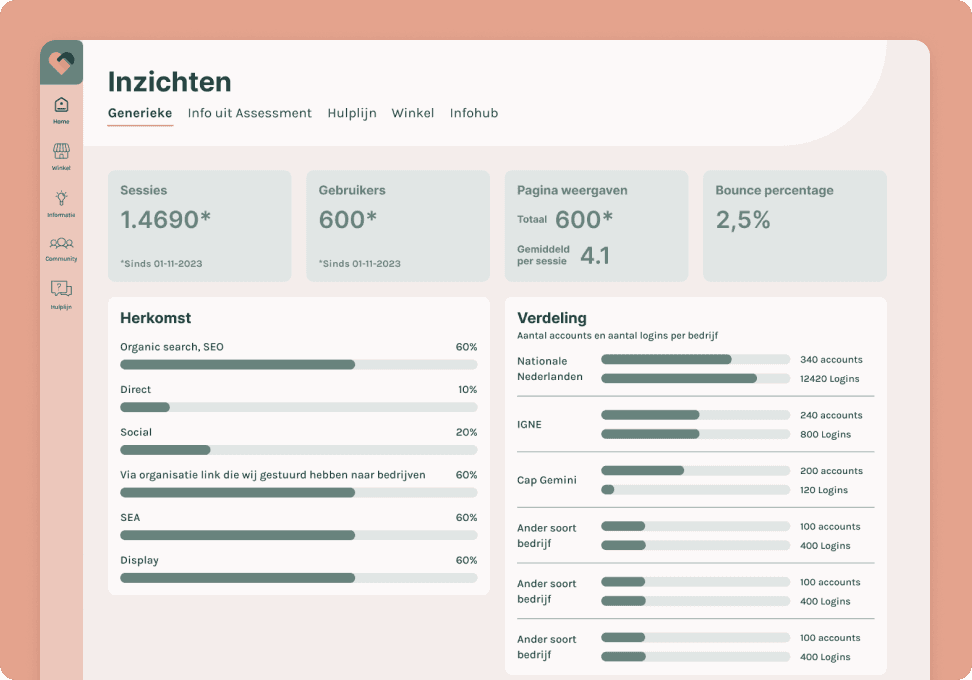Open the Winkel tab in Inzichten
972x680 pixels.
tap(412, 113)
